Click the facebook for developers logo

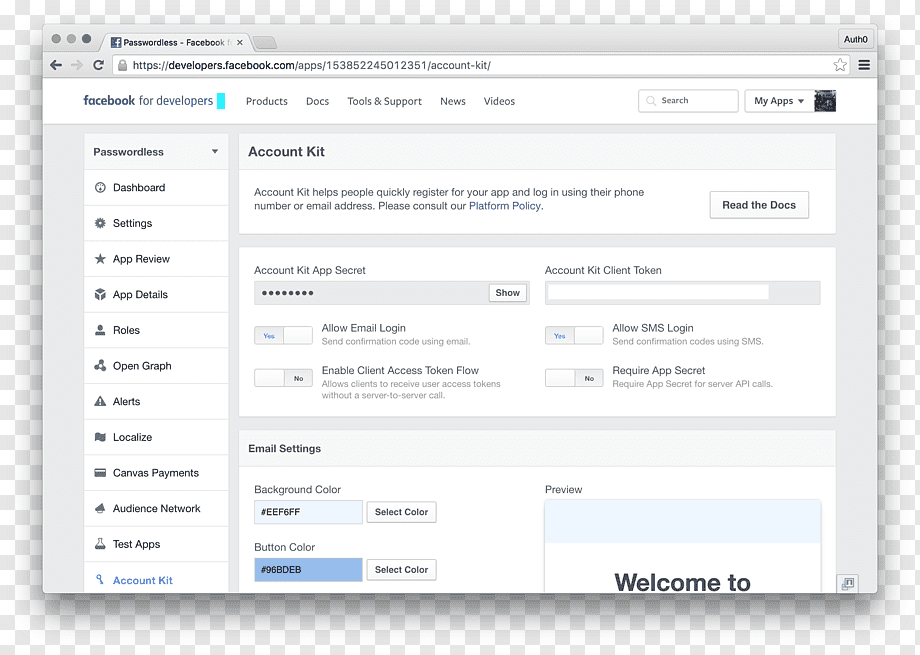point(148,100)
